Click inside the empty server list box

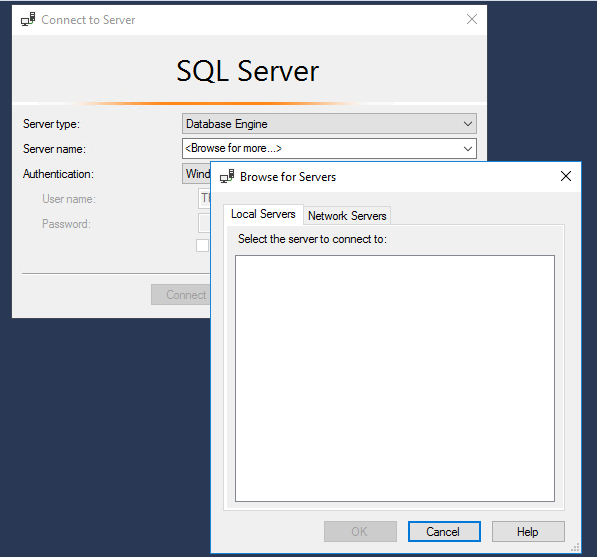pyautogui.click(x=395, y=378)
